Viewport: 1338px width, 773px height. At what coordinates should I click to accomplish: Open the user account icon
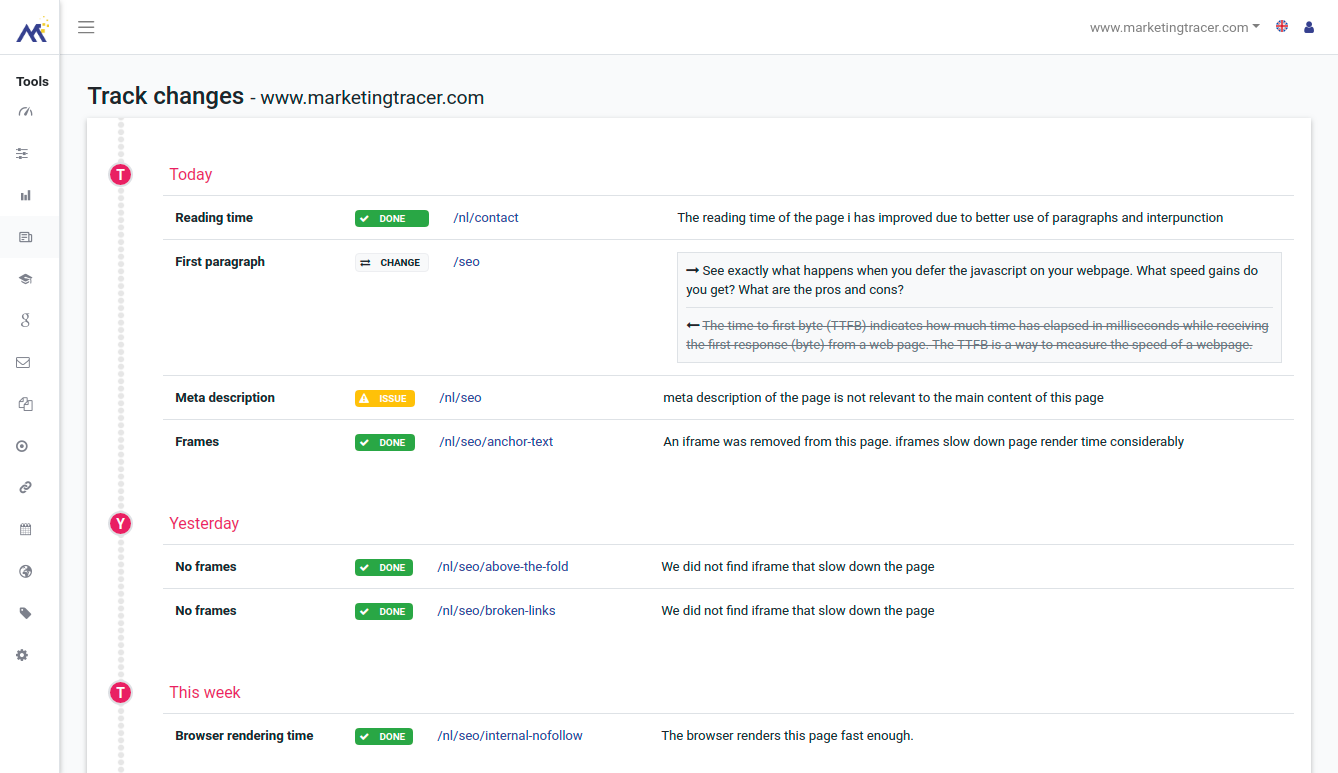click(x=1309, y=27)
